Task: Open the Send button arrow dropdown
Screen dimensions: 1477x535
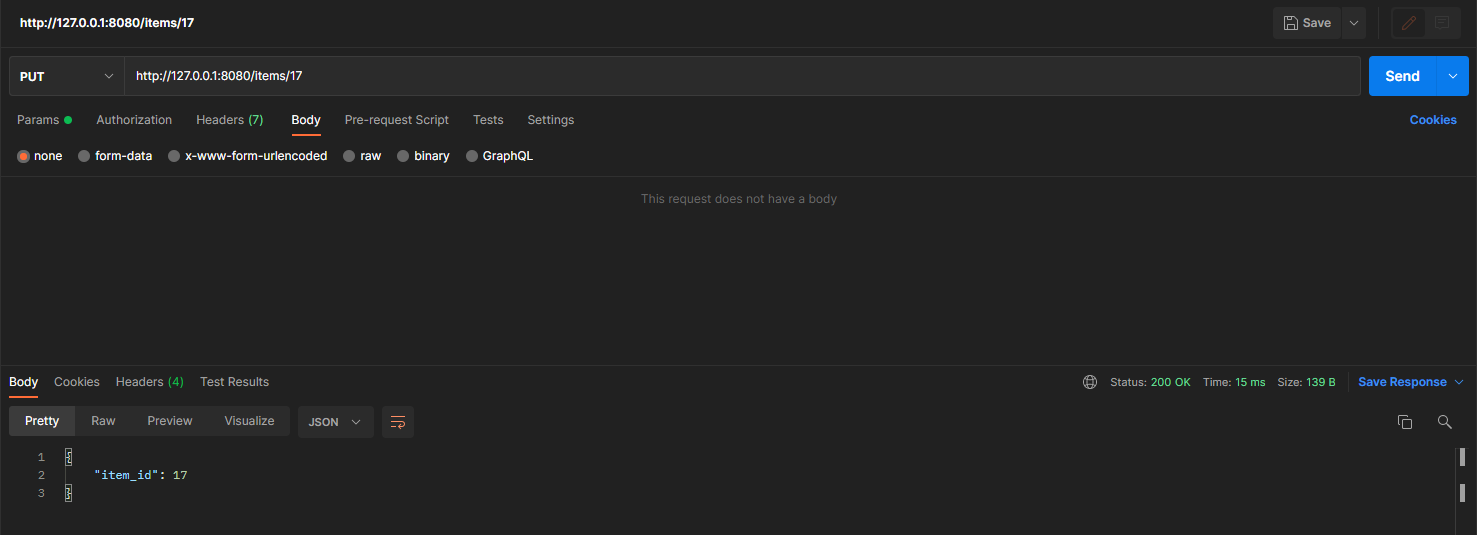Action: click(x=1452, y=76)
